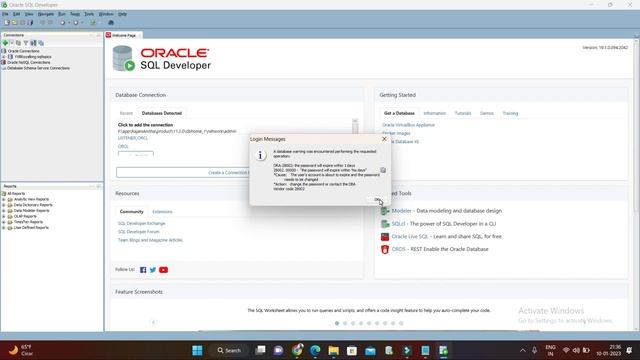
Task: Open File Explorer from the taskbar
Action: [x=333, y=350]
